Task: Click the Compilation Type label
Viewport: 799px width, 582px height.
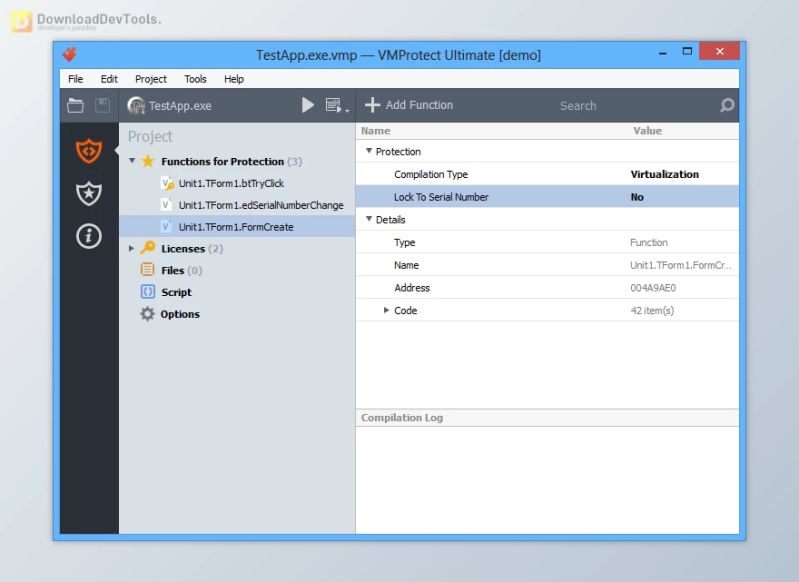Action: tap(431, 174)
